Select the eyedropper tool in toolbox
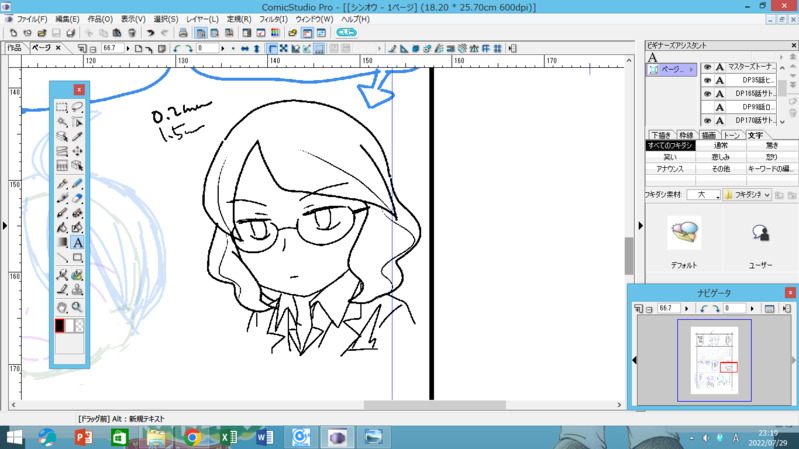This screenshot has width=799, height=449. coord(77,137)
